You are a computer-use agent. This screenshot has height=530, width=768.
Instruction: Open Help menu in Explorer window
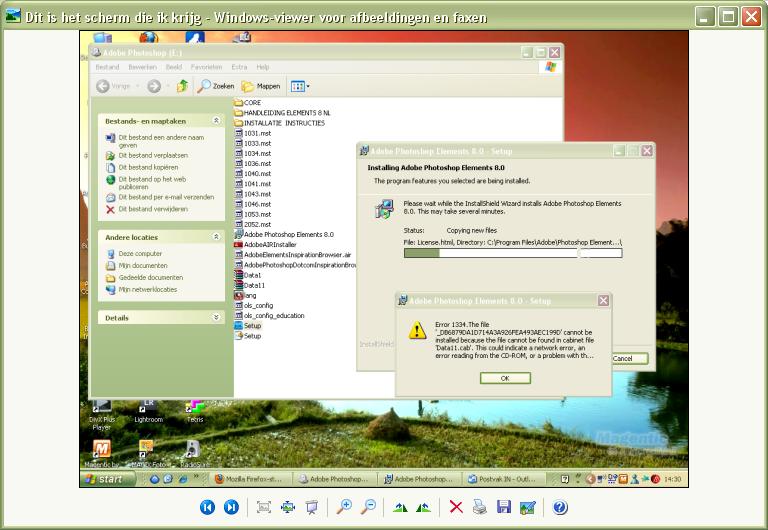pyautogui.click(x=263, y=67)
